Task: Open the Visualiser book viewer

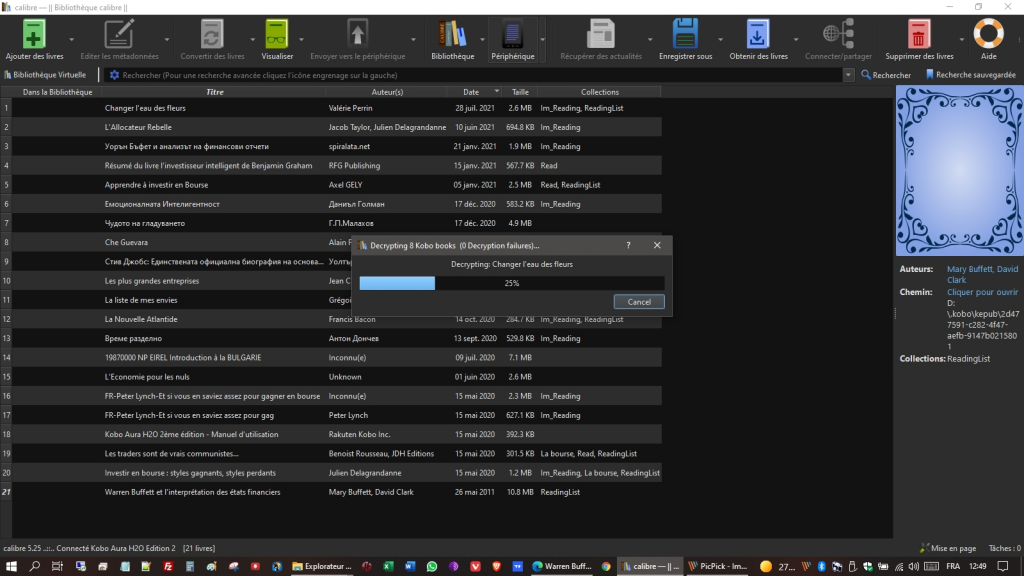Action: pyautogui.click(x=277, y=34)
